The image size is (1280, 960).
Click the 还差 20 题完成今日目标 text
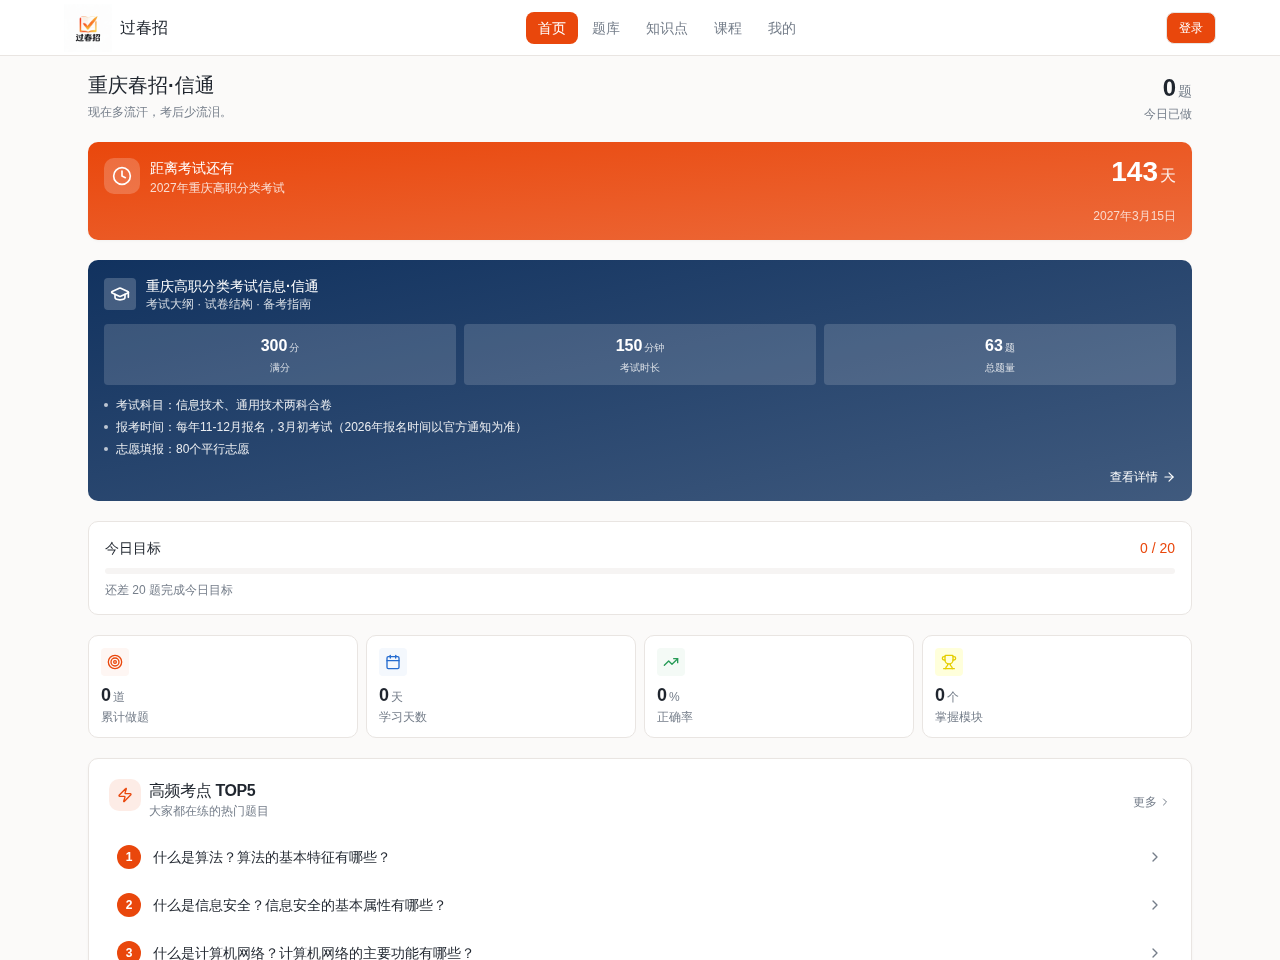pyautogui.click(x=169, y=590)
